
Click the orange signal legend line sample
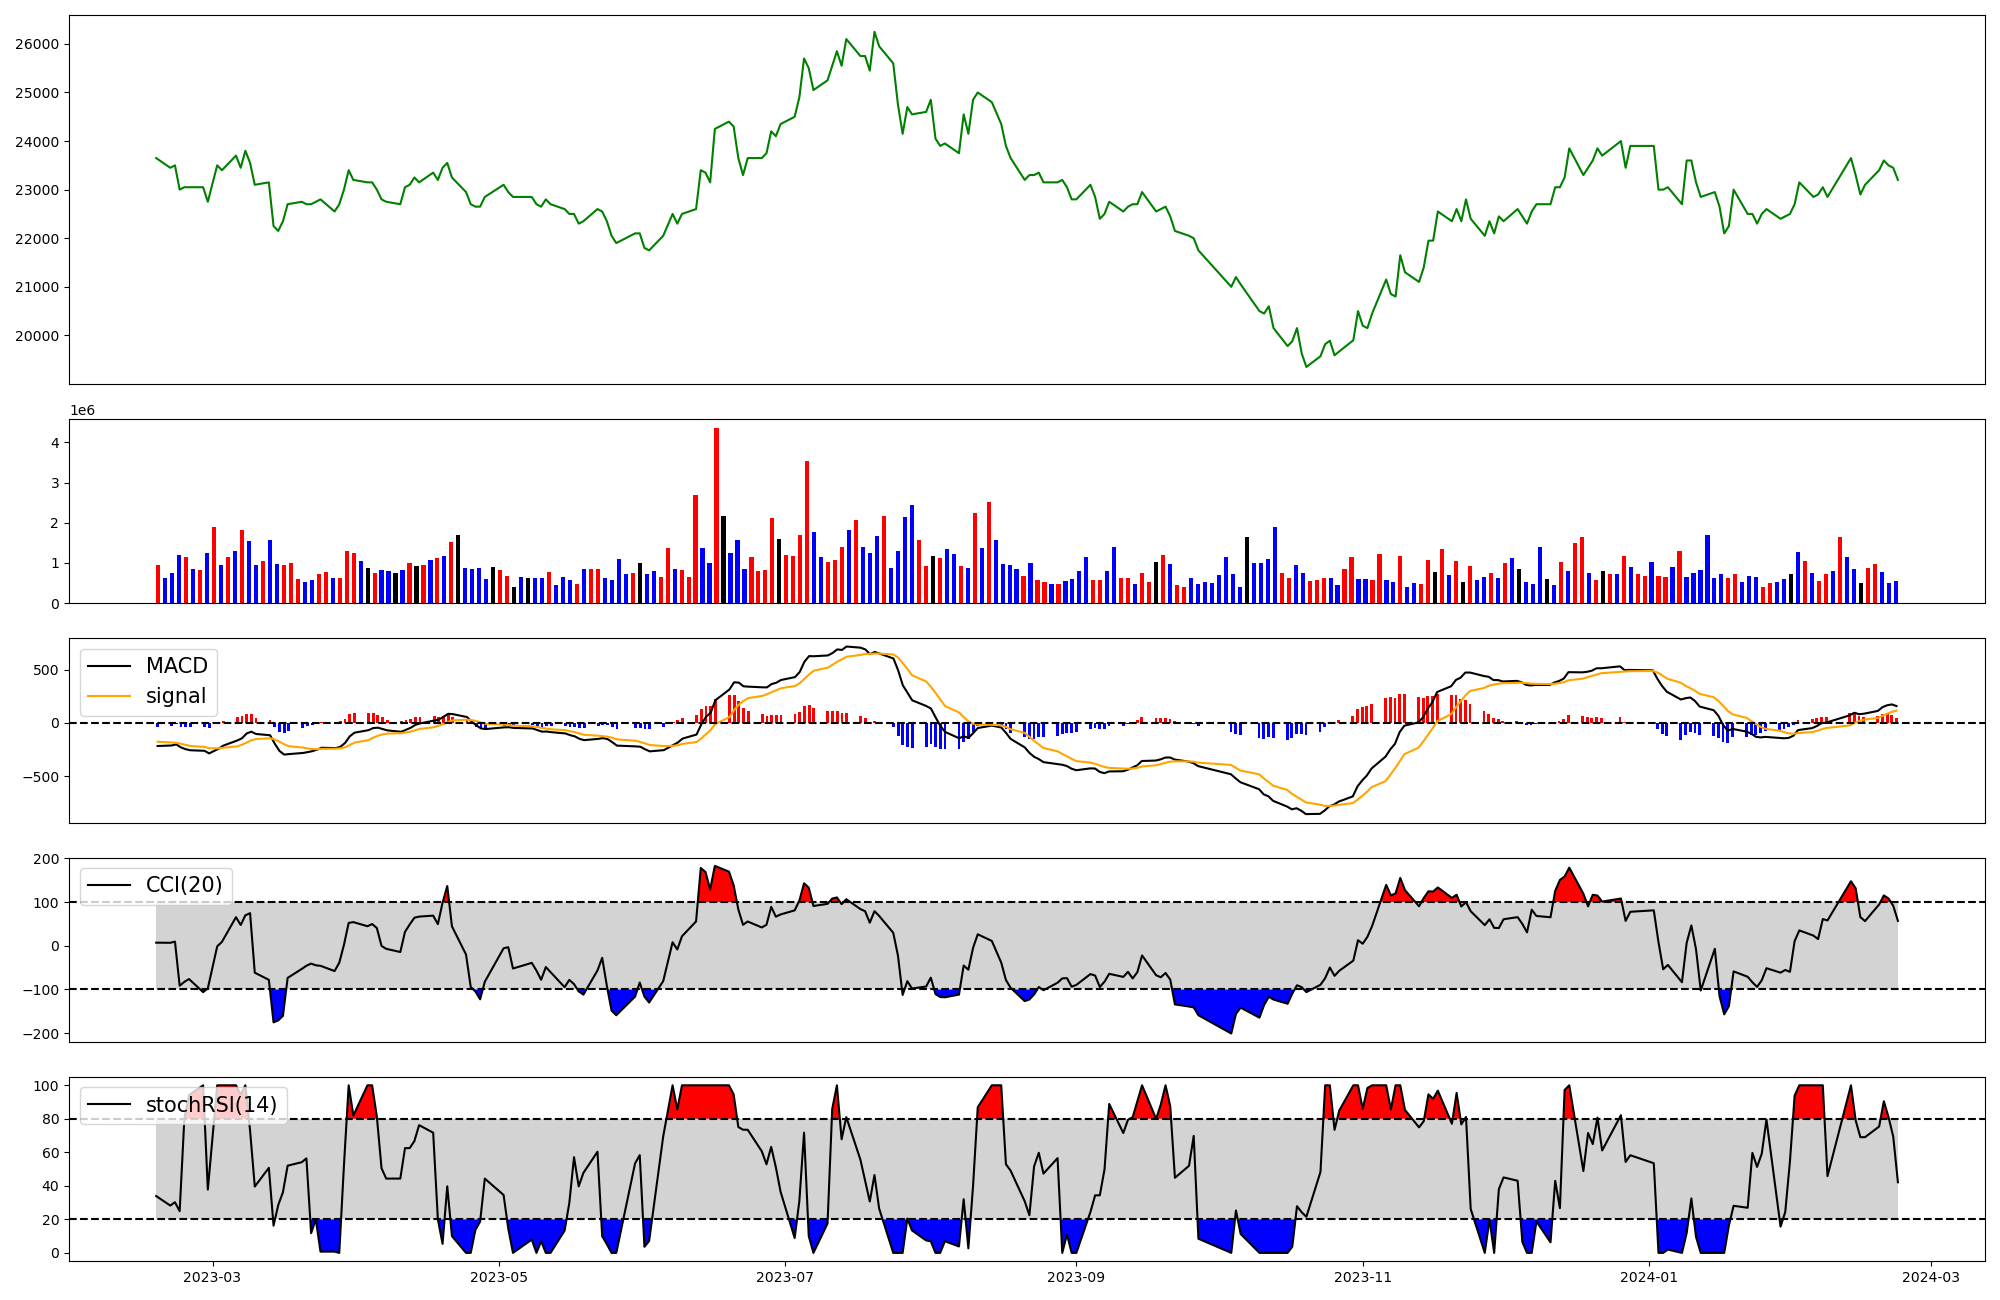click(x=111, y=696)
